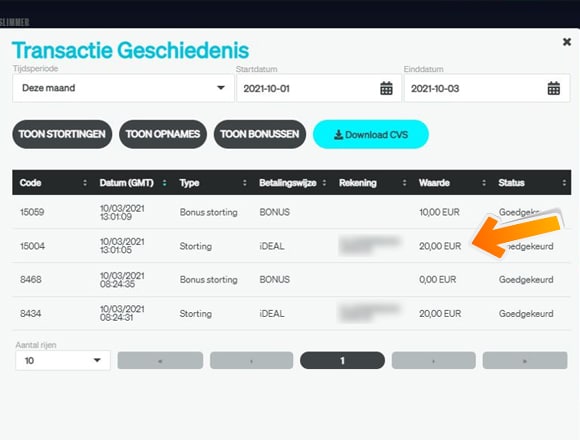Toggle the Toon Stortingen filter
This screenshot has height=440, width=580.
[x=62, y=134]
